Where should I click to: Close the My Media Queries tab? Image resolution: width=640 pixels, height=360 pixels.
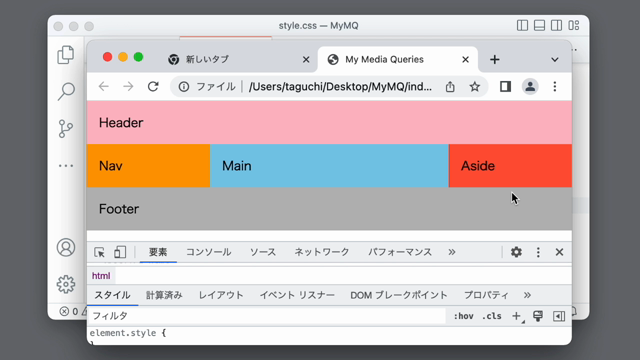(465, 60)
